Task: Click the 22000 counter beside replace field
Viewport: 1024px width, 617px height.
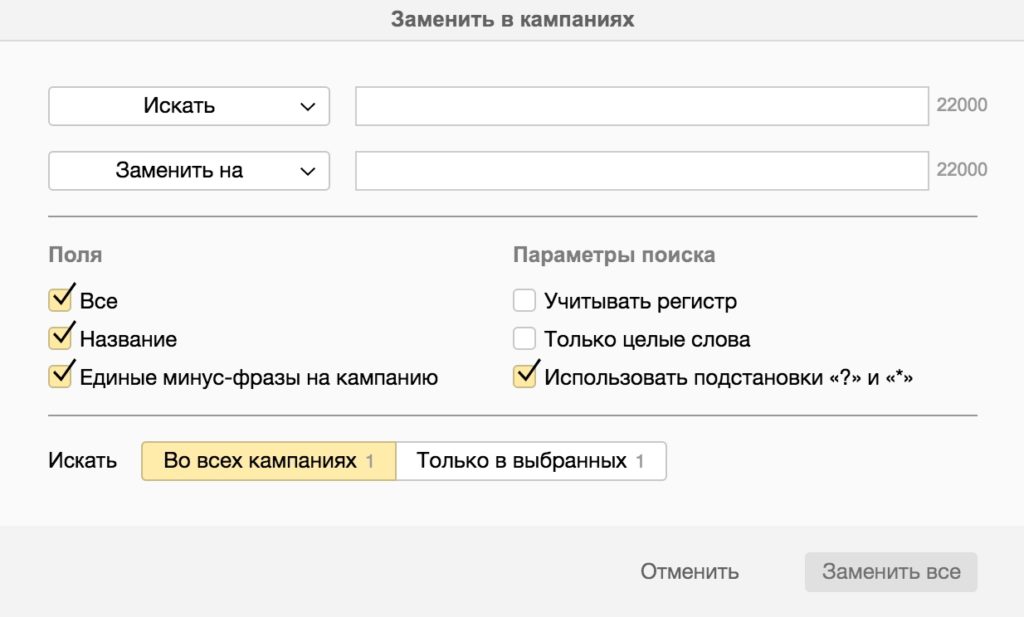Action: pyautogui.click(x=961, y=170)
